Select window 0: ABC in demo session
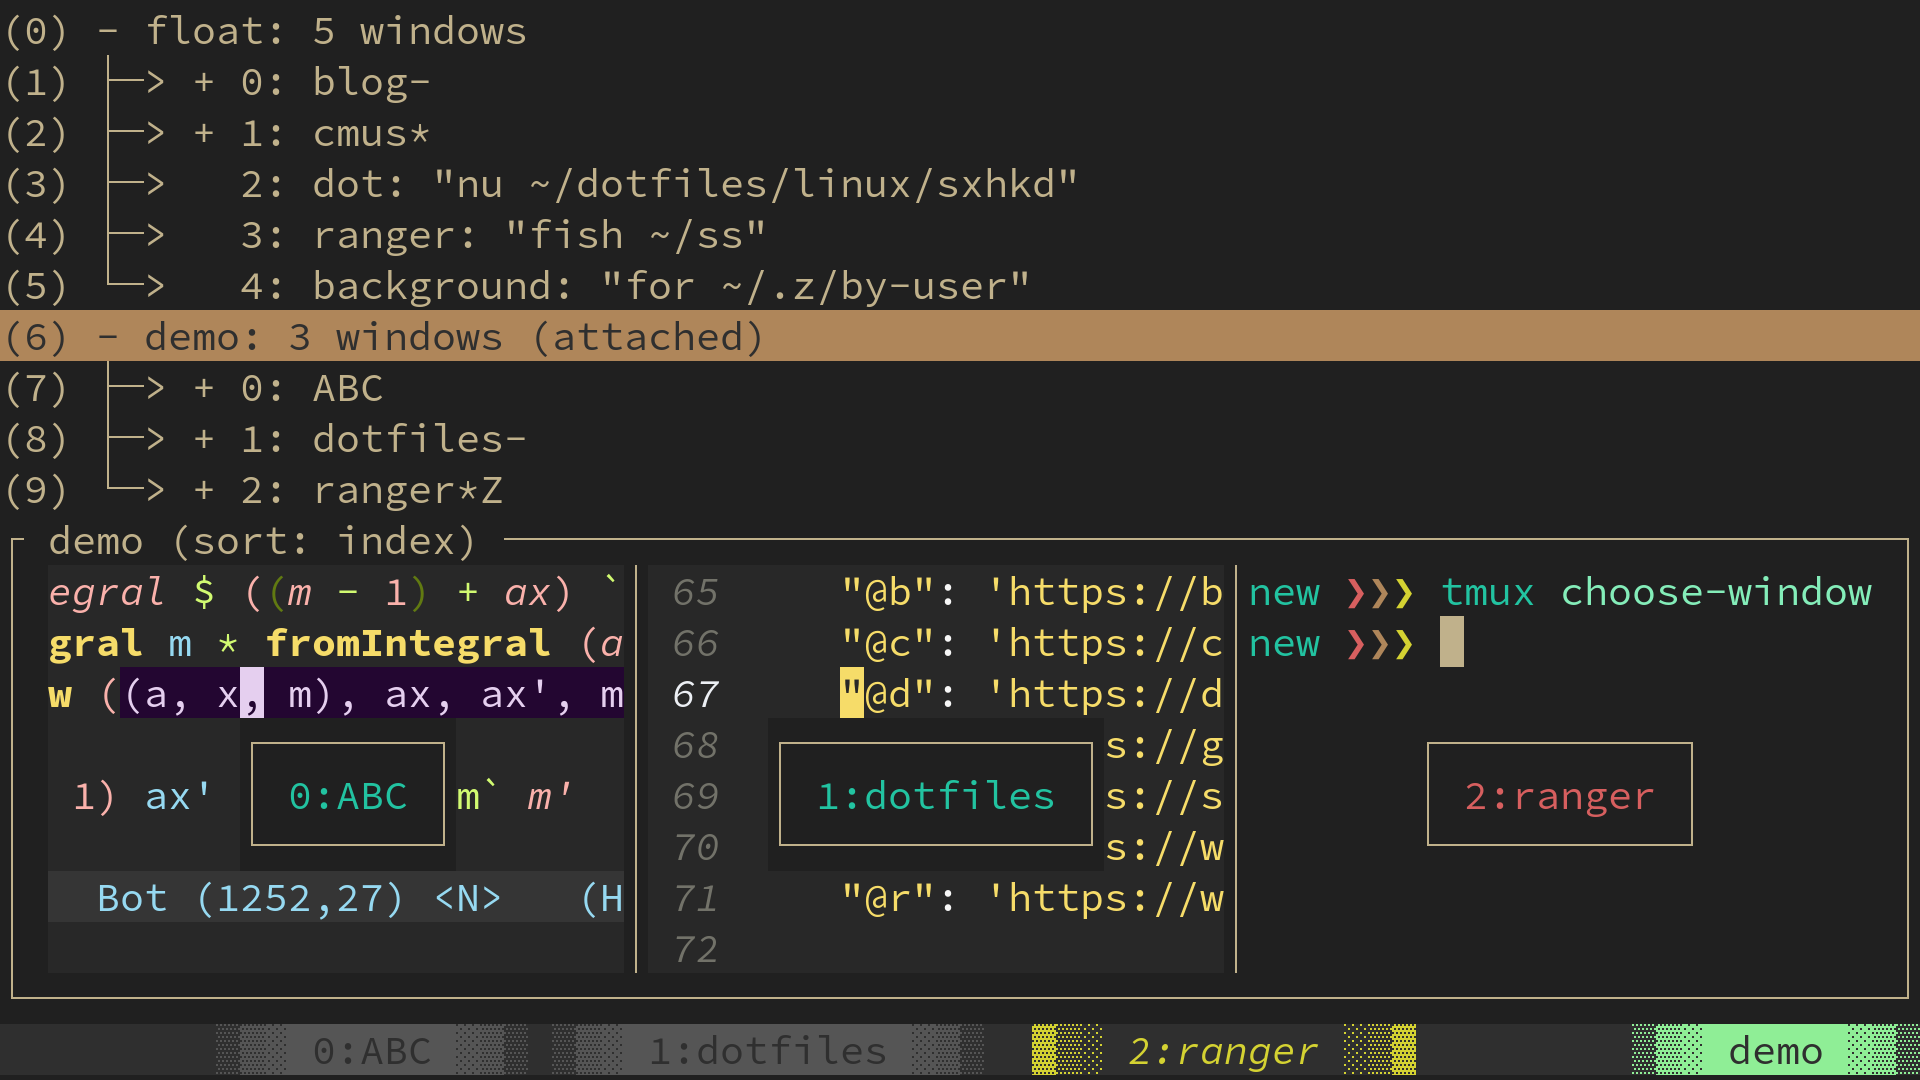The width and height of the screenshot is (1920, 1080). tap(960, 388)
